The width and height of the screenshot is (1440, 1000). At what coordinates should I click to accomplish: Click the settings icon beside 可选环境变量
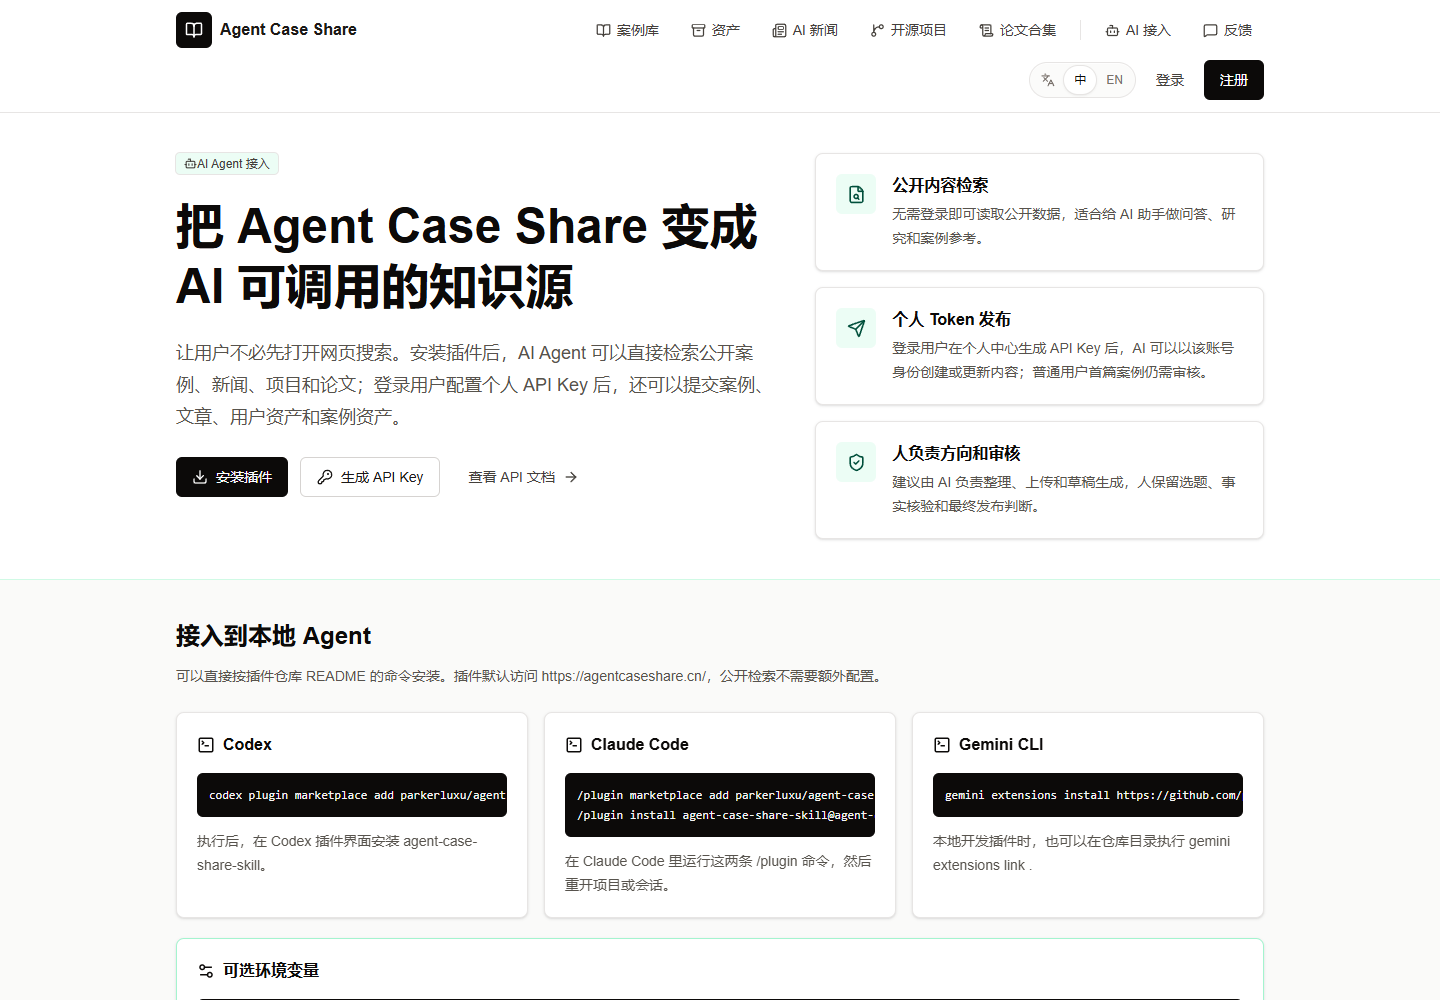point(206,971)
